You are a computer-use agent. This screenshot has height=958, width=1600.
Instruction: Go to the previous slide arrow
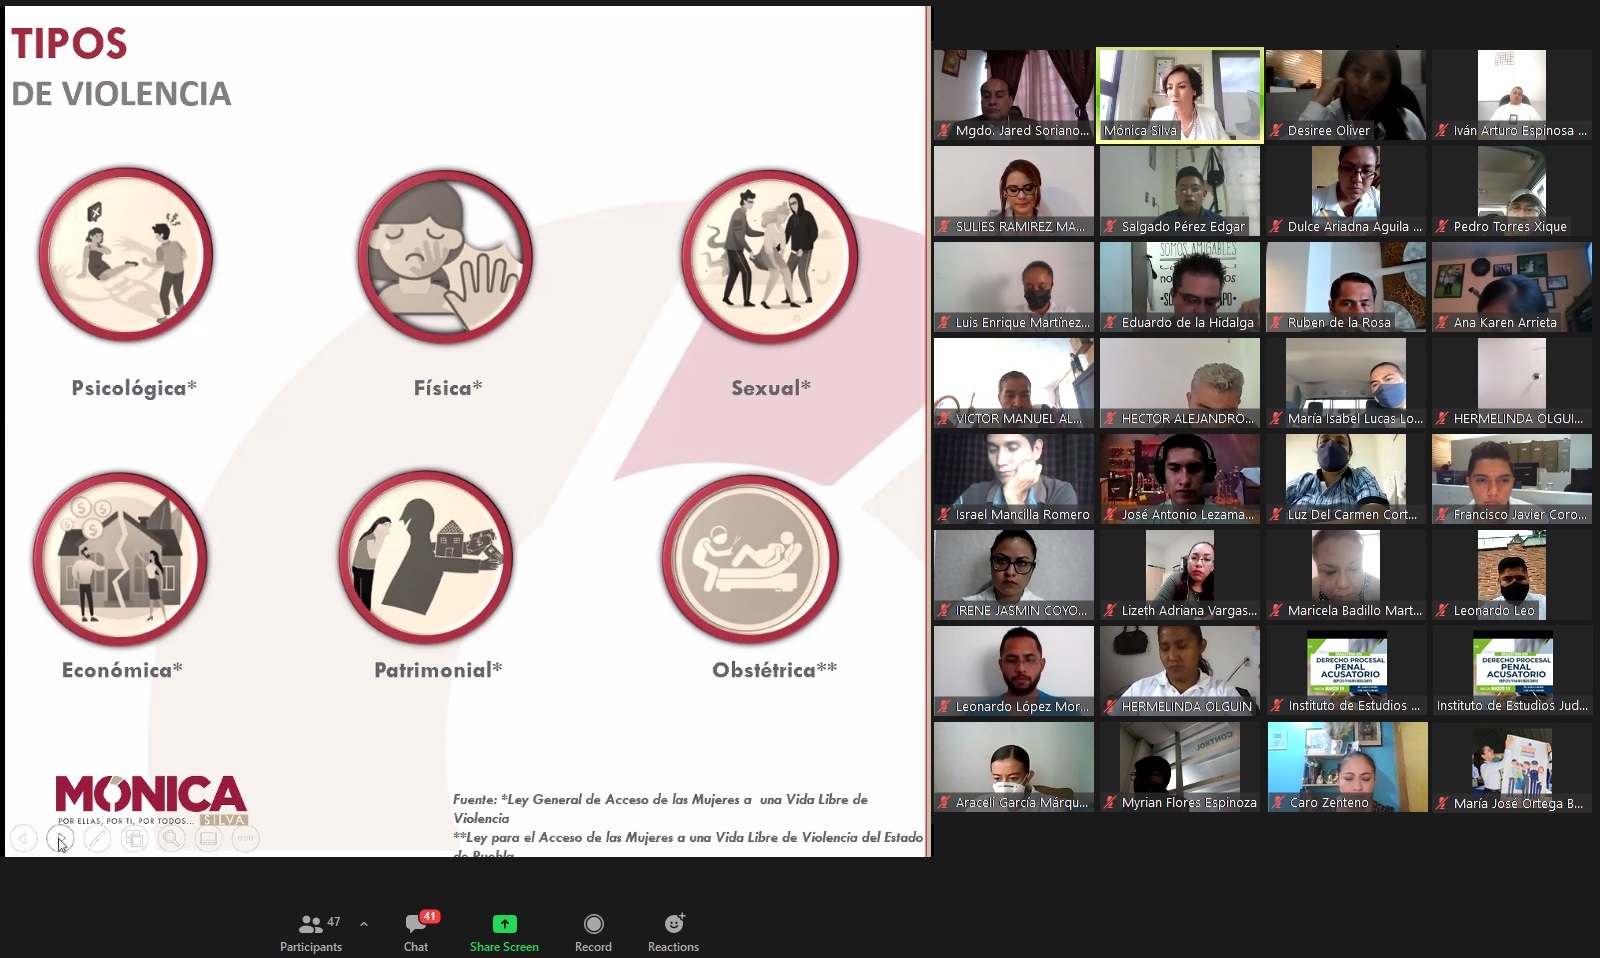pos(23,838)
